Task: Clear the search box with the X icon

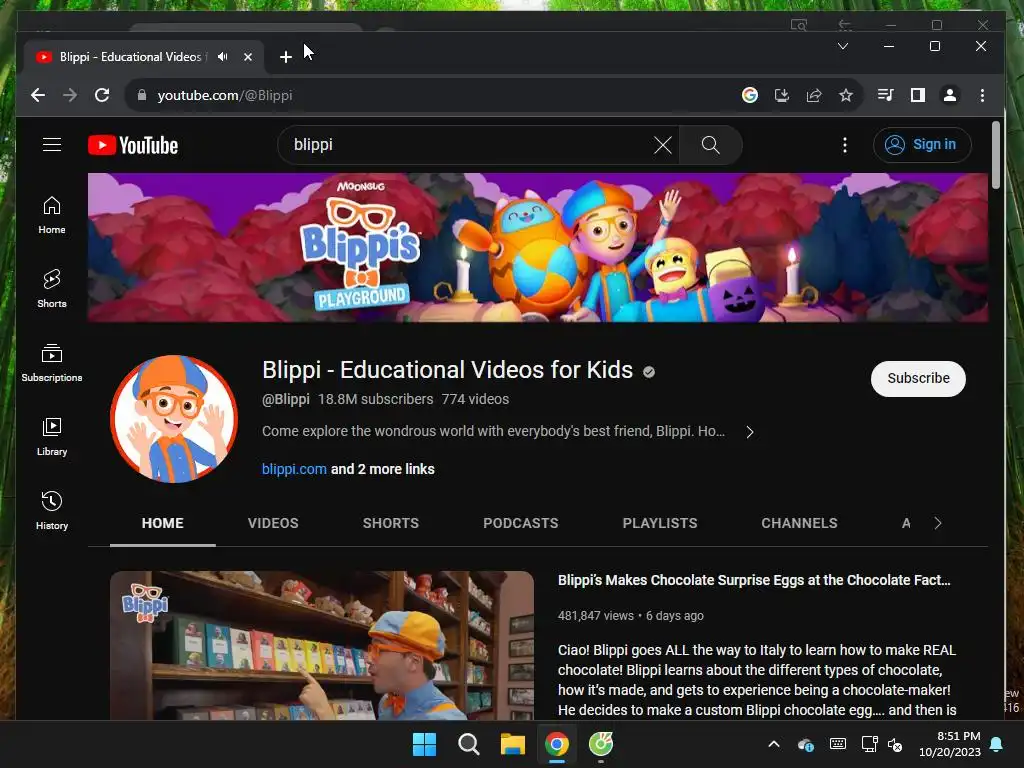Action: [x=662, y=145]
